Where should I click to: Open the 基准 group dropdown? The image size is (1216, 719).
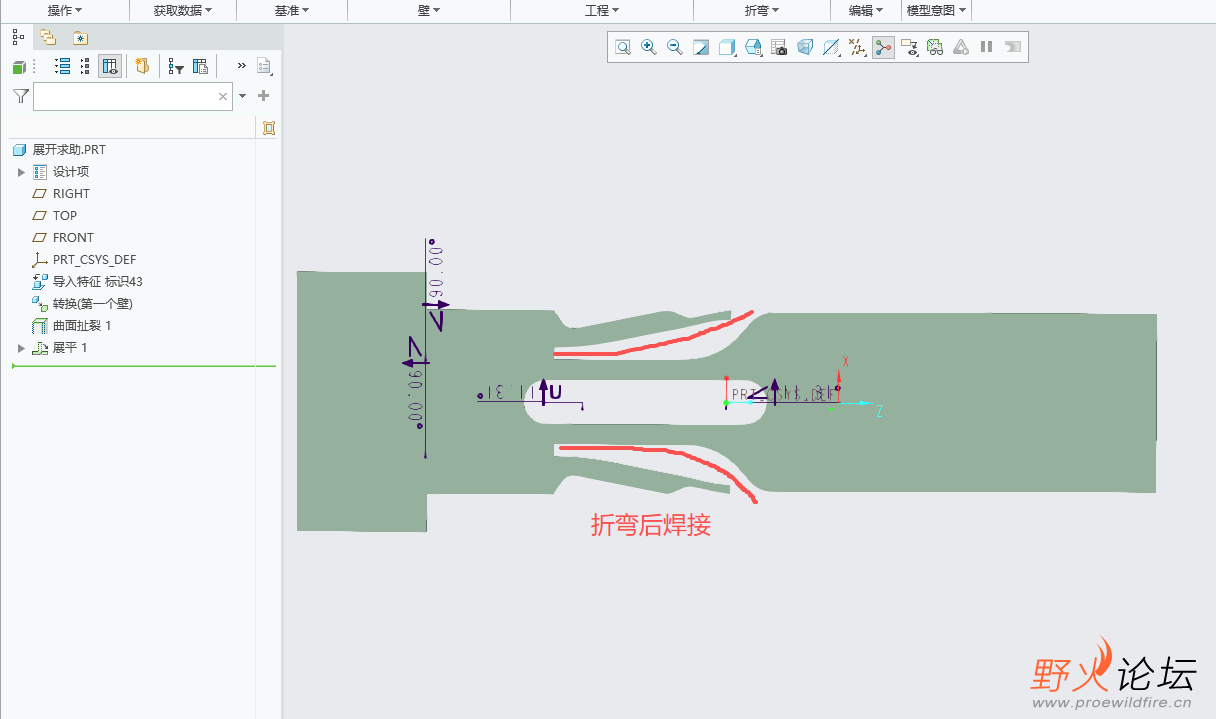[292, 10]
